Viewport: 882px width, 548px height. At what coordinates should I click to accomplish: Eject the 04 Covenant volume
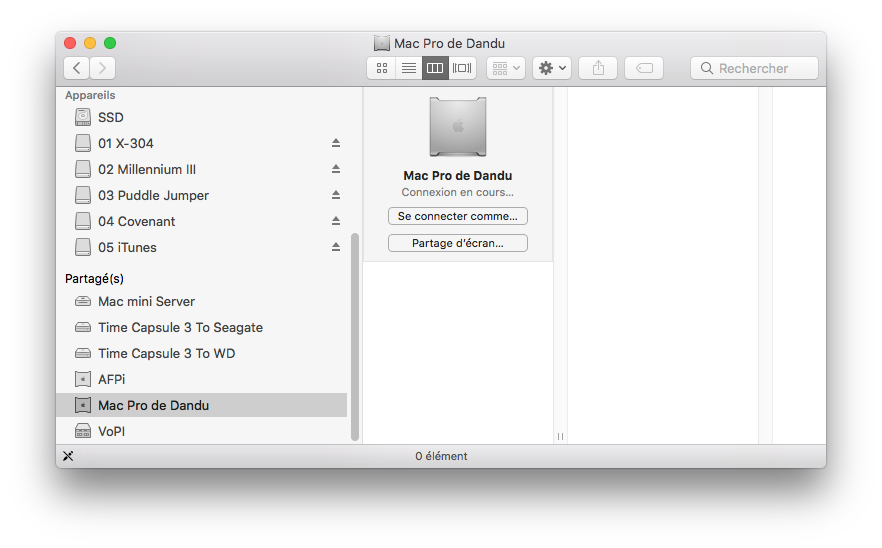tap(336, 221)
